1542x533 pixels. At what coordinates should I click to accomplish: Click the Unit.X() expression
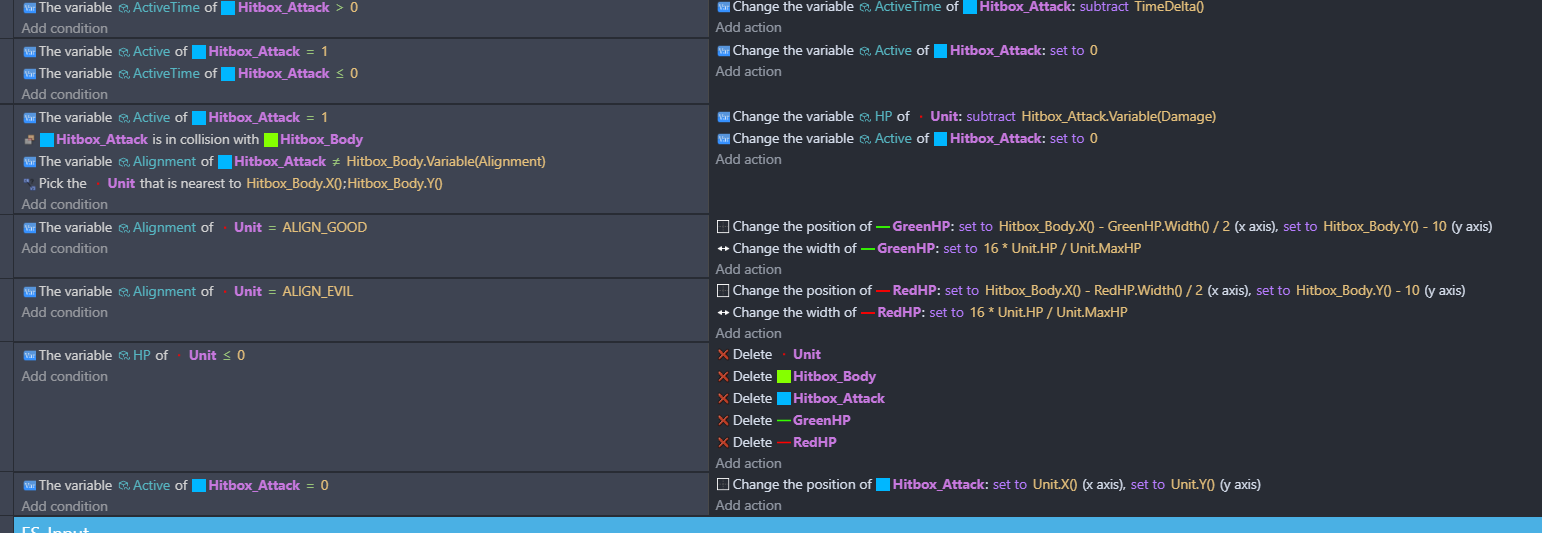(1055, 484)
